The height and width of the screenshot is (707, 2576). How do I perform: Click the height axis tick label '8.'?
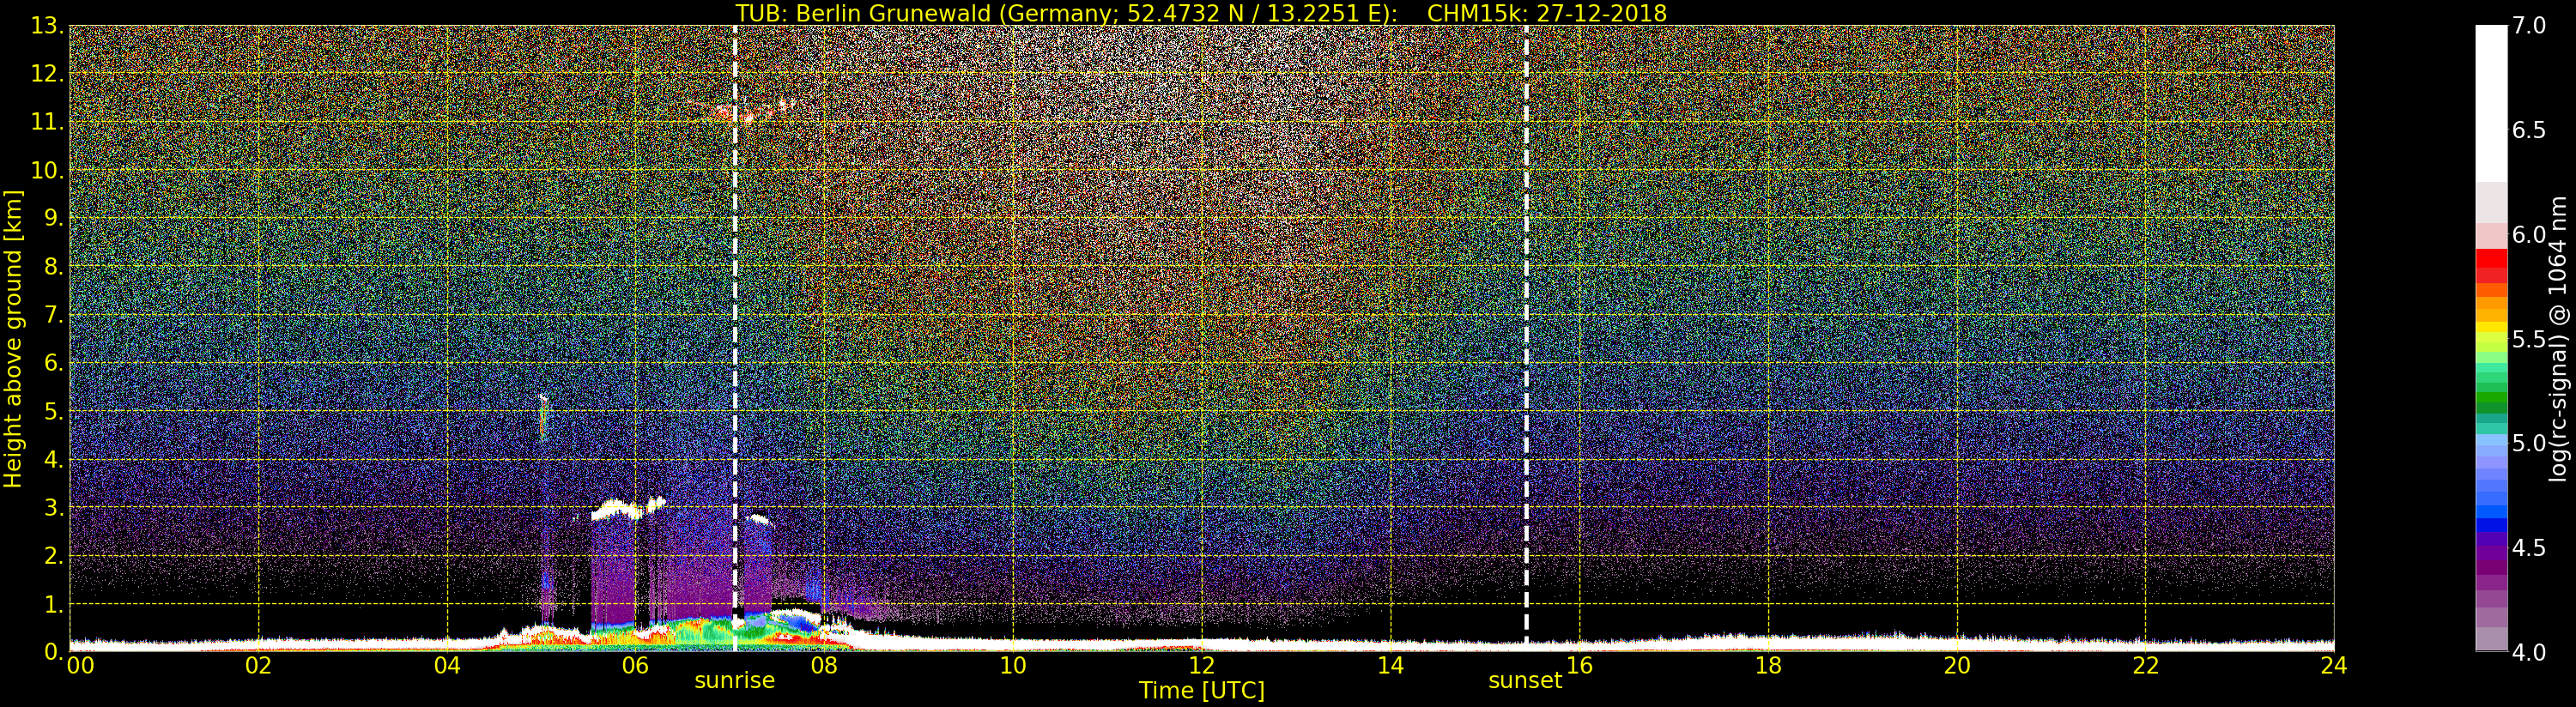(x=53, y=267)
